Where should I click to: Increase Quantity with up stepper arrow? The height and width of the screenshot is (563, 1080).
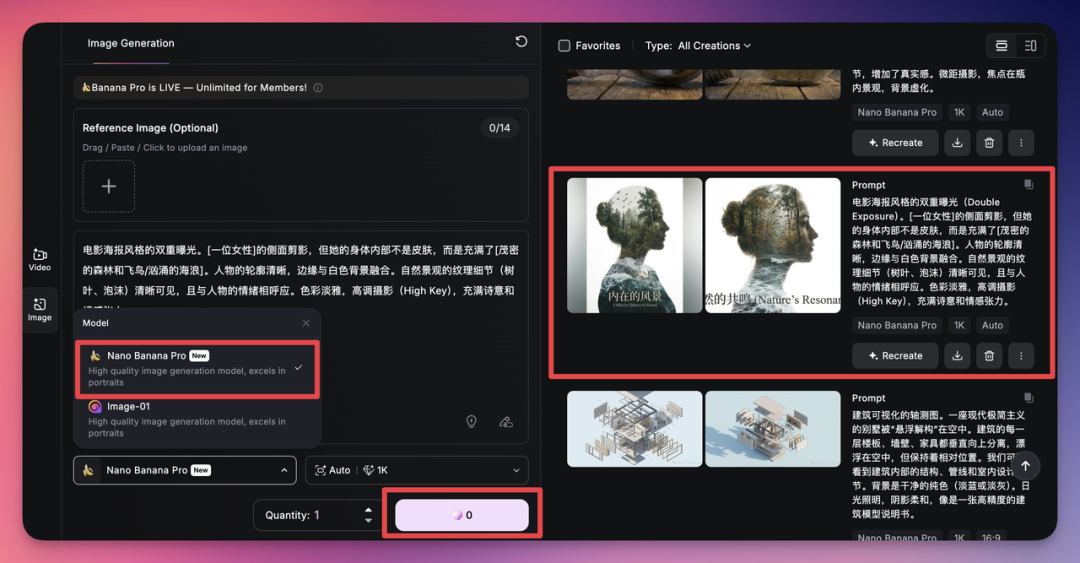368,510
